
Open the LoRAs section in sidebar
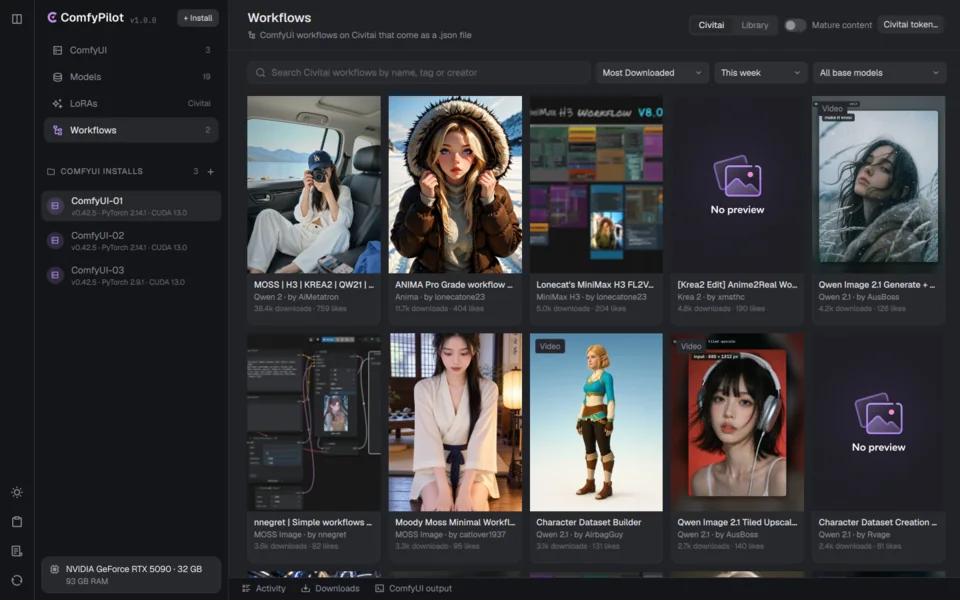pos(131,103)
